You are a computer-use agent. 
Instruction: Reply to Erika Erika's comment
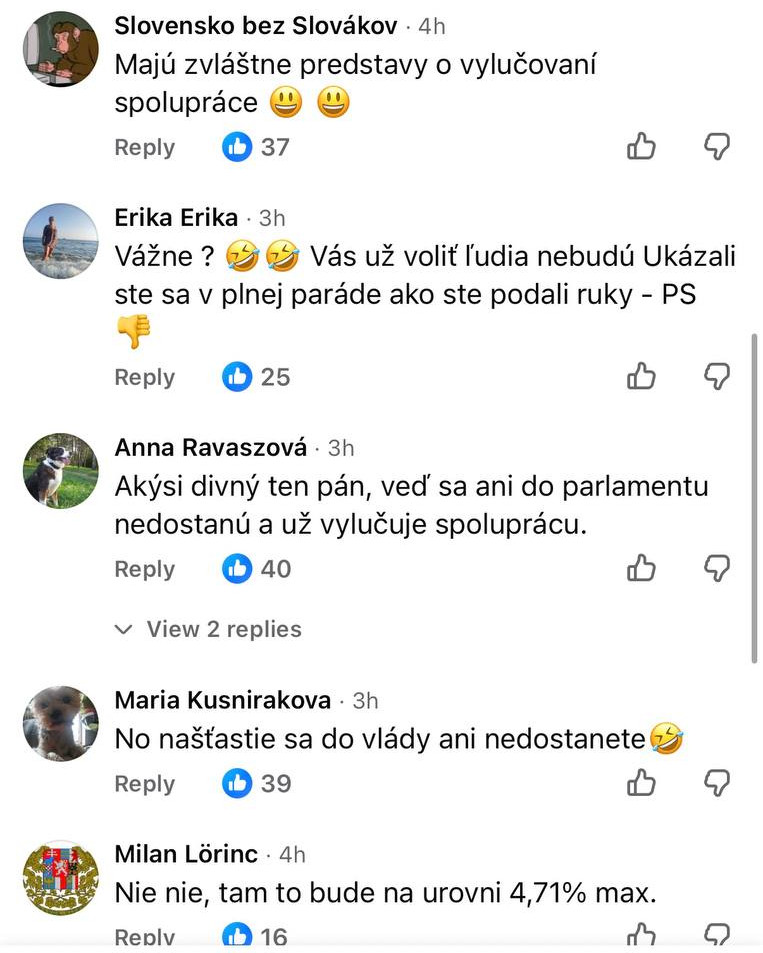145,377
